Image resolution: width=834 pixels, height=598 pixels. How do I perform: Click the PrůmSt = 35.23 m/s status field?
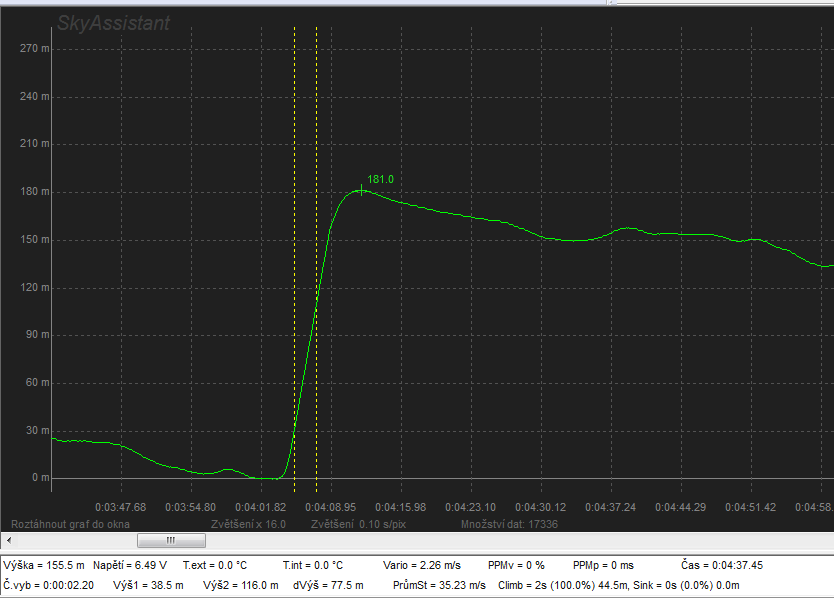[440, 585]
